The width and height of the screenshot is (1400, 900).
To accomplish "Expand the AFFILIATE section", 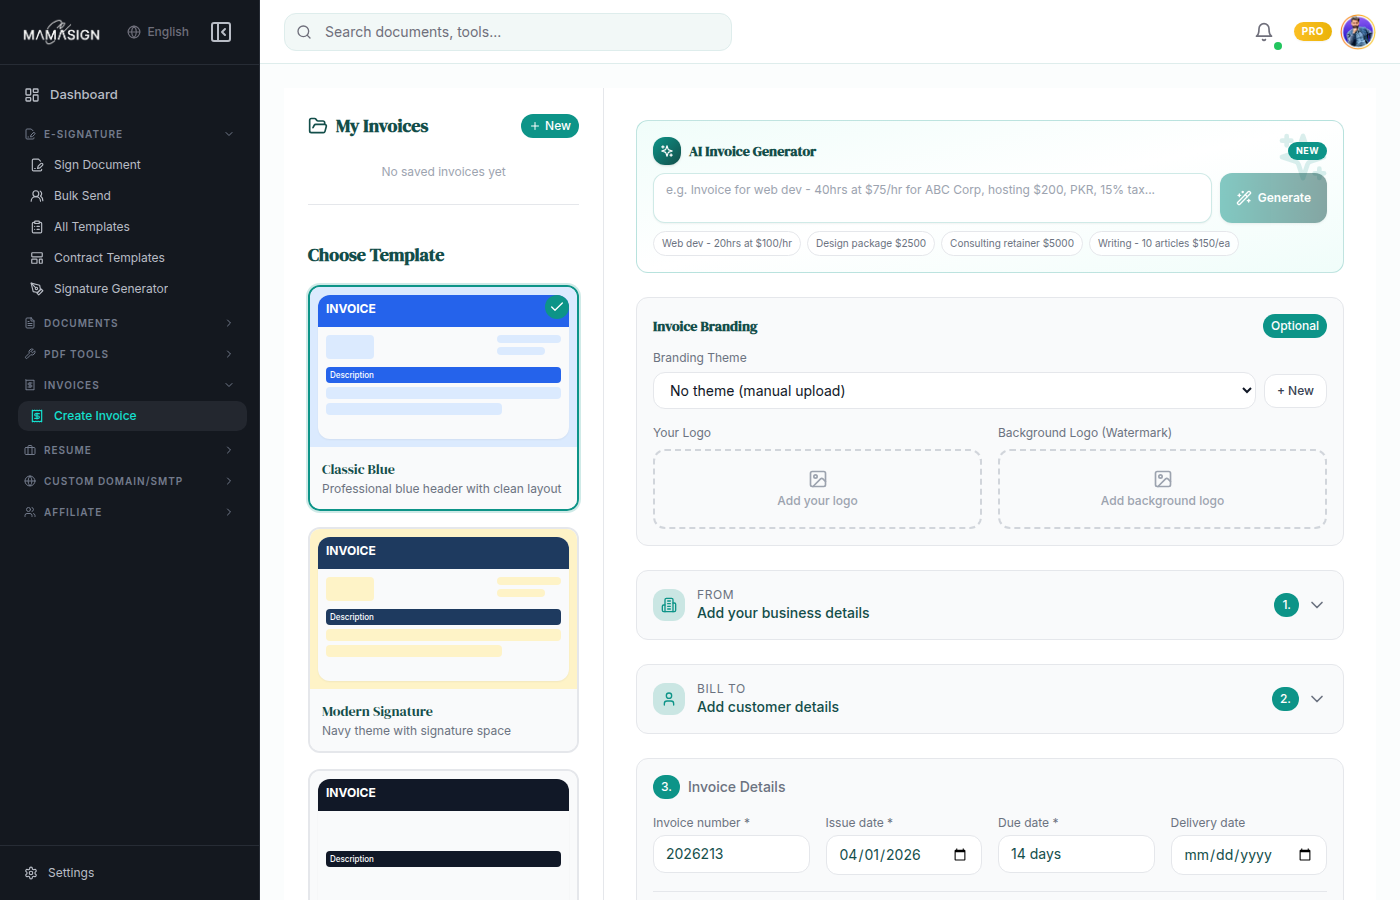I will tap(229, 512).
